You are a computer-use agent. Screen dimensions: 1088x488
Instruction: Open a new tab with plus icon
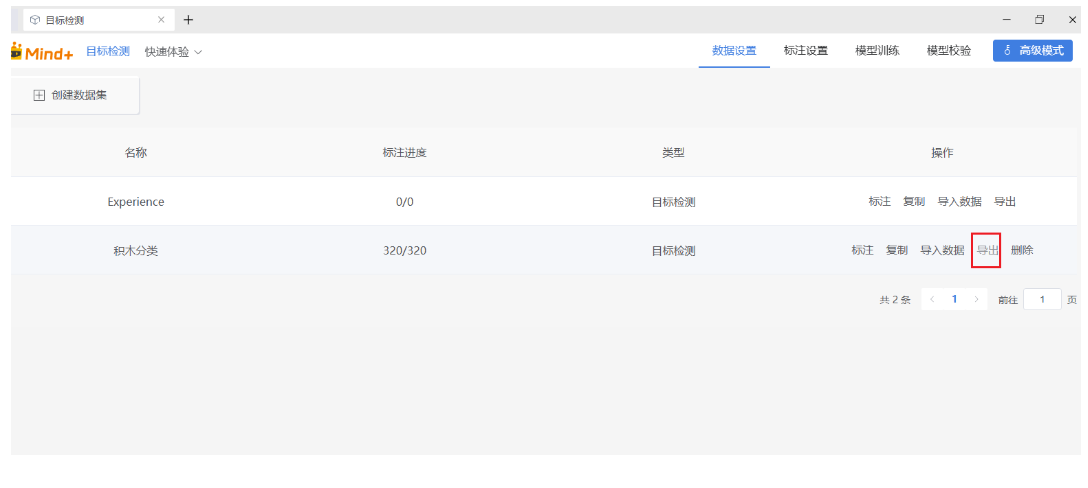188,20
